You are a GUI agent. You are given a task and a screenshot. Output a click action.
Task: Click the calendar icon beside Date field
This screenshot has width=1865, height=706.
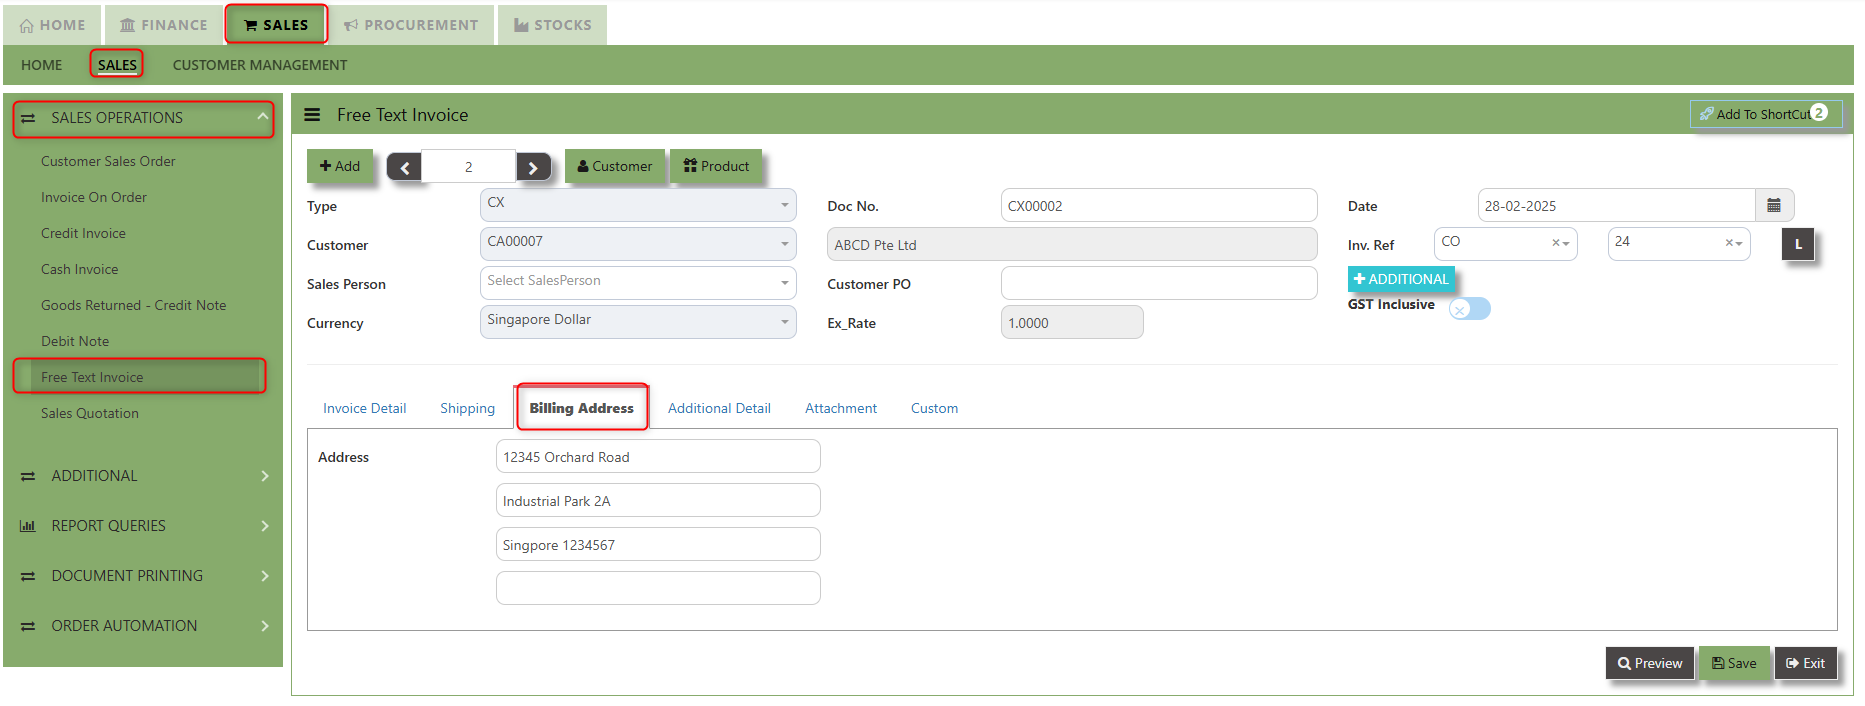click(x=1773, y=206)
